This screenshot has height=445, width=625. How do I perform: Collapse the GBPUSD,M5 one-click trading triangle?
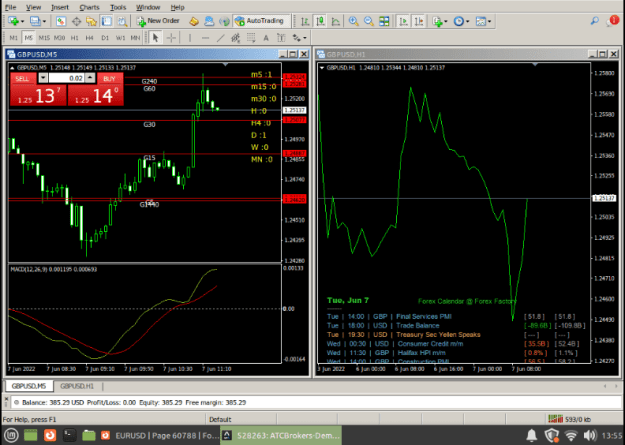pyautogui.click(x=12, y=68)
